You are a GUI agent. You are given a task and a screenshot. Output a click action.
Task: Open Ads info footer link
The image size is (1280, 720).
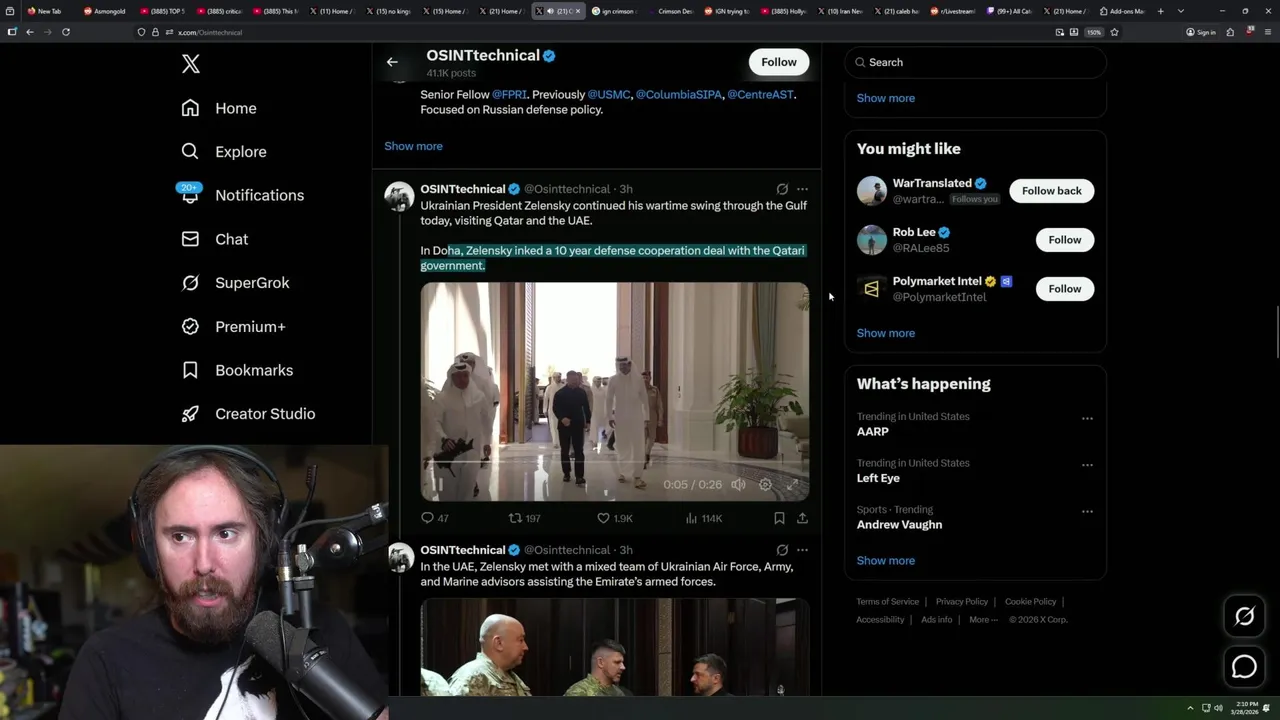tap(937, 620)
